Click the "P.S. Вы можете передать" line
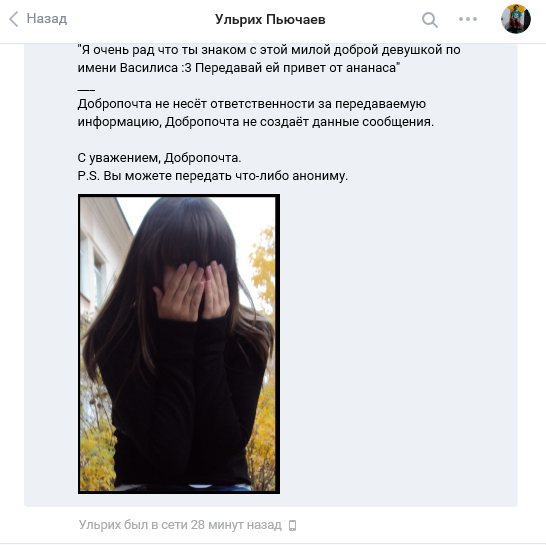The width and height of the screenshot is (546, 545). (212, 176)
